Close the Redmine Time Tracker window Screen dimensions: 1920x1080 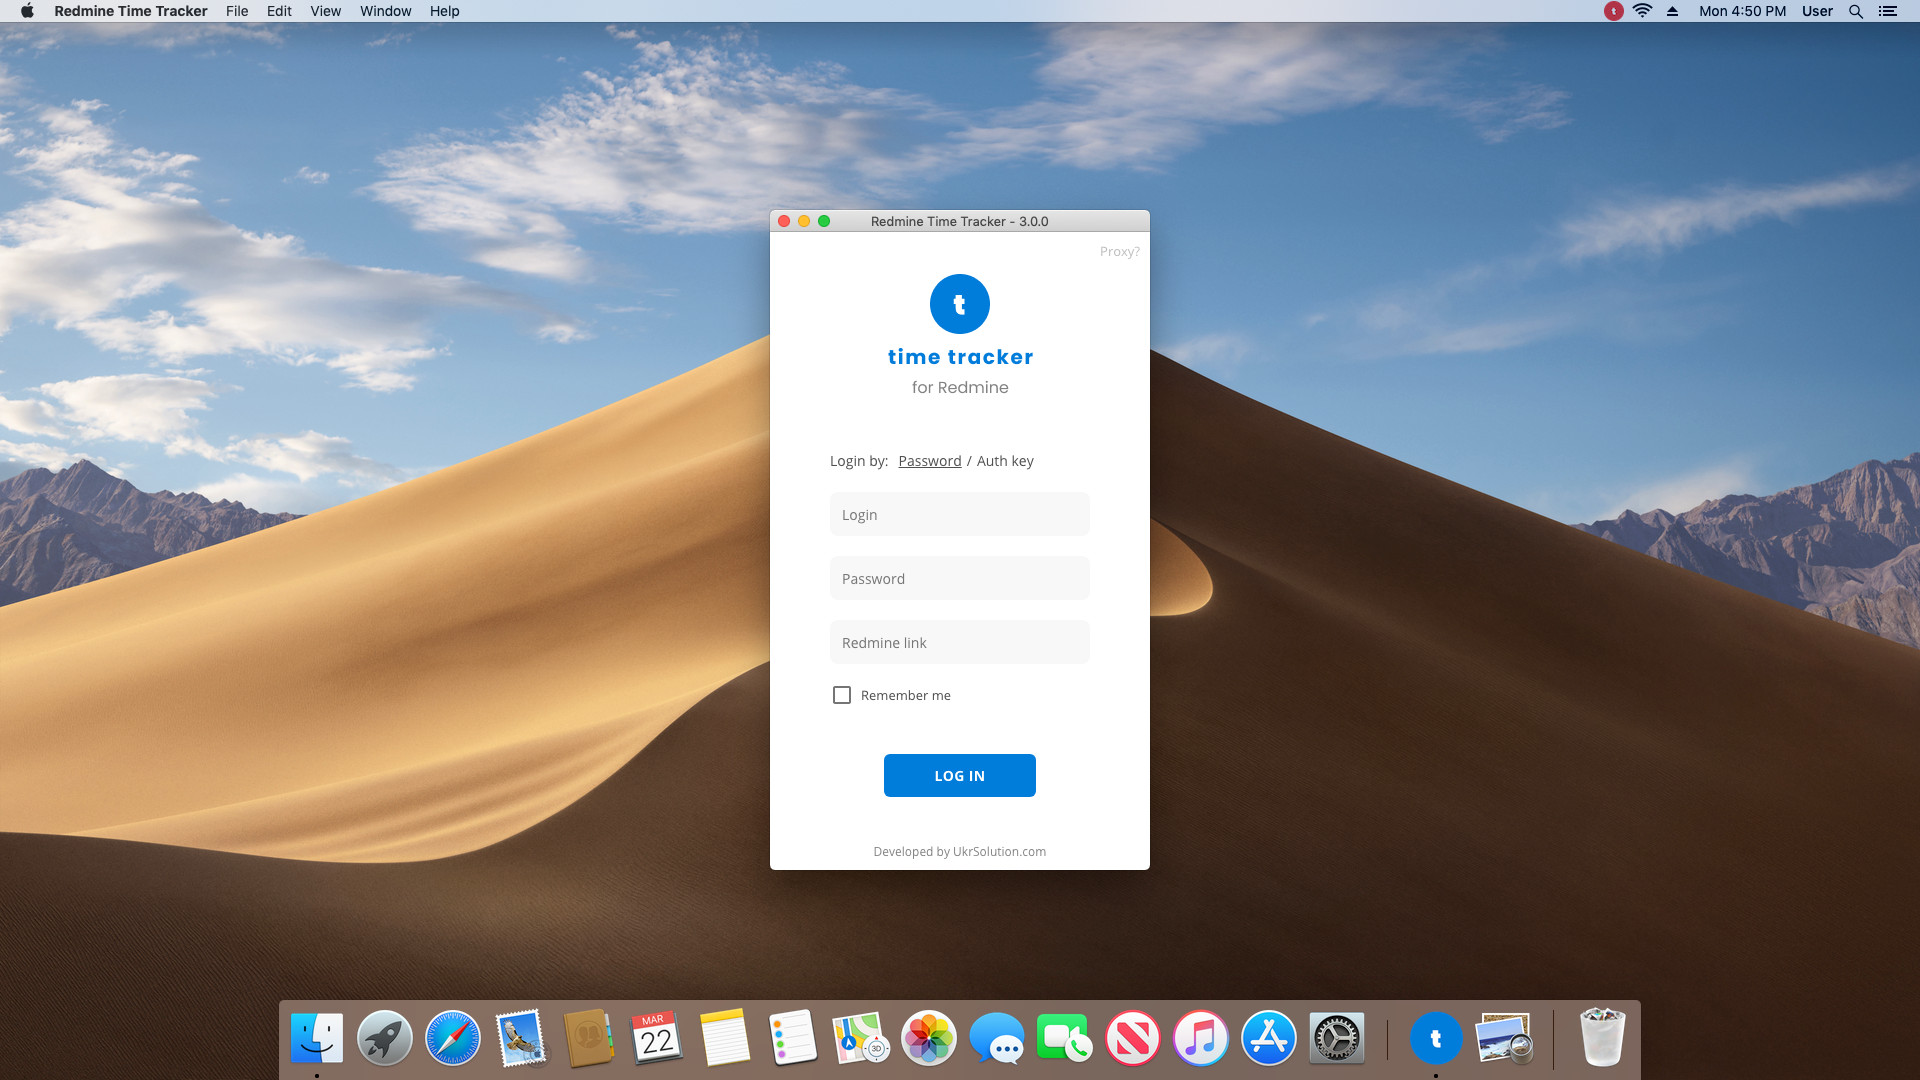point(784,221)
